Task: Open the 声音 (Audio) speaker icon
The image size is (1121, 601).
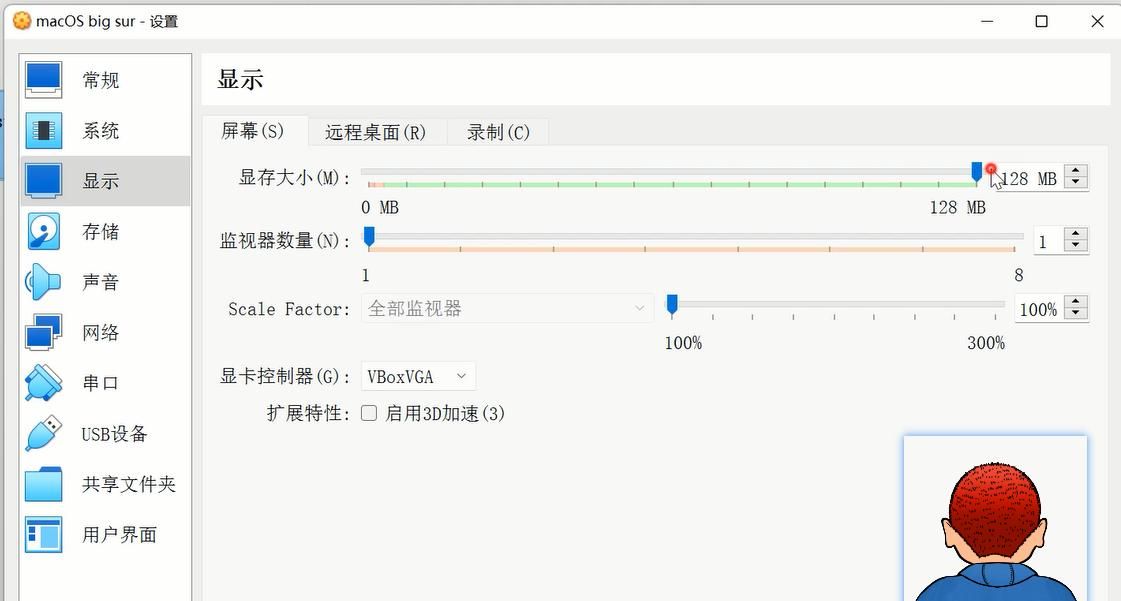Action: tap(44, 282)
